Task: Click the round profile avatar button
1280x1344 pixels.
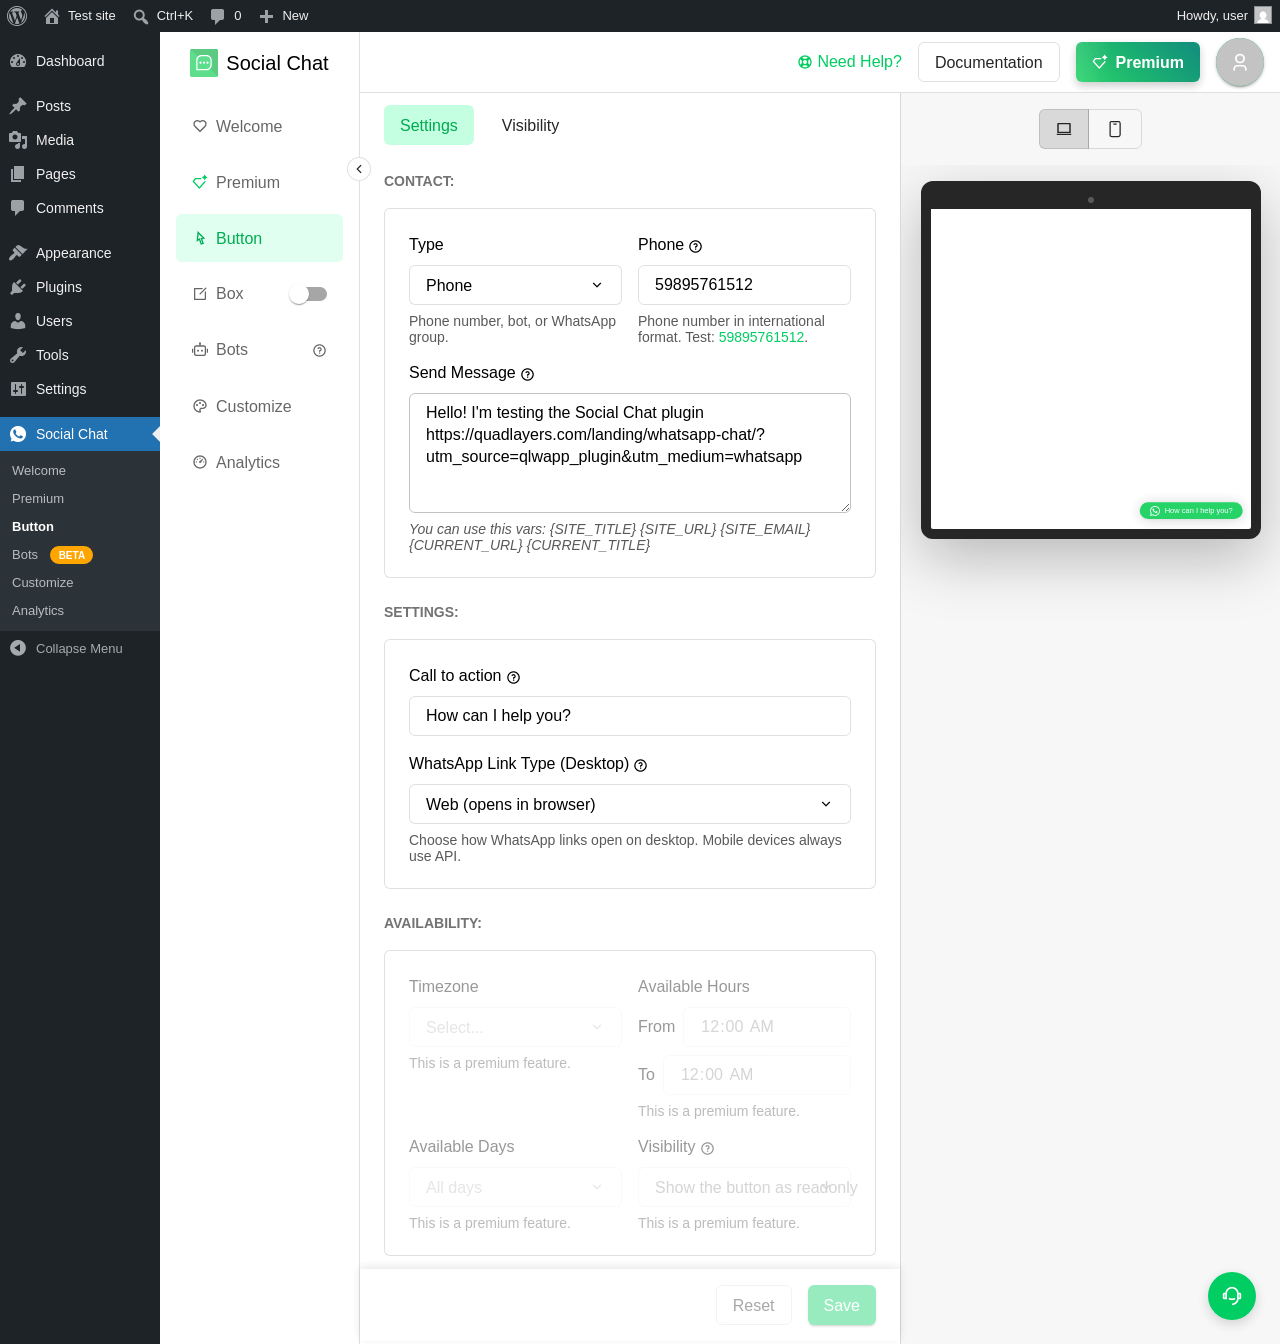Action: [x=1240, y=62]
